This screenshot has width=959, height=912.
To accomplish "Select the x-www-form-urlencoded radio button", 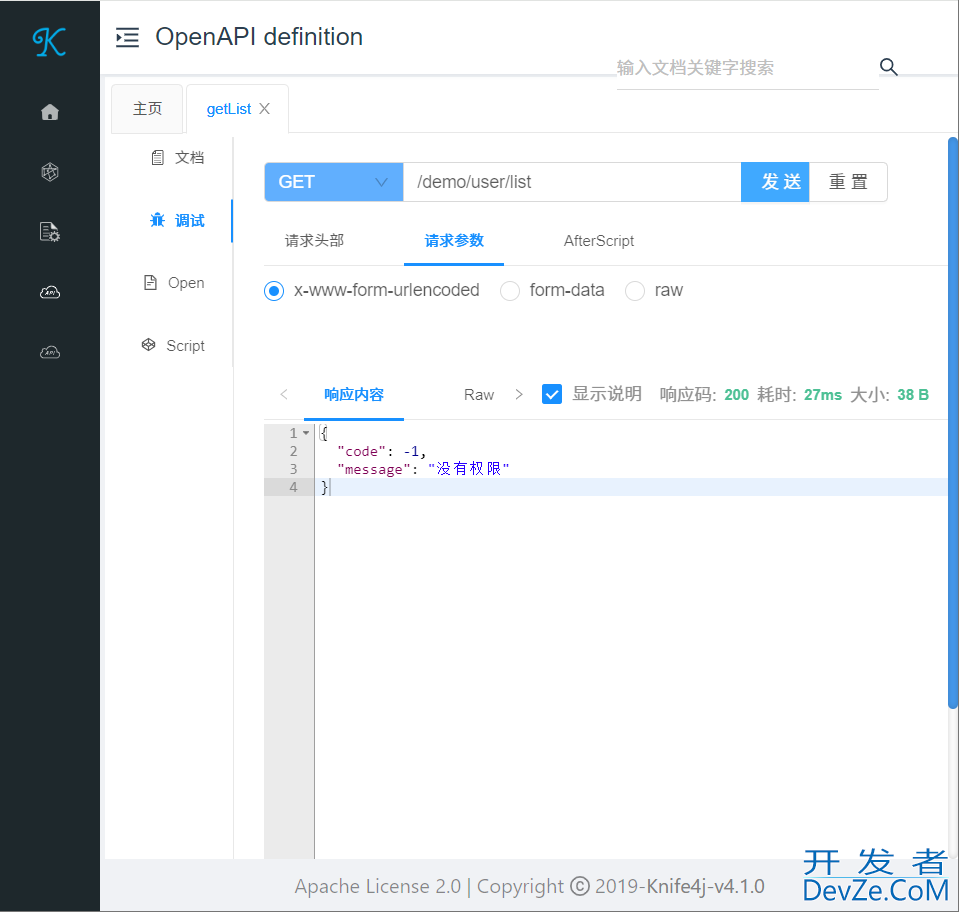I will pyautogui.click(x=274, y=291).
